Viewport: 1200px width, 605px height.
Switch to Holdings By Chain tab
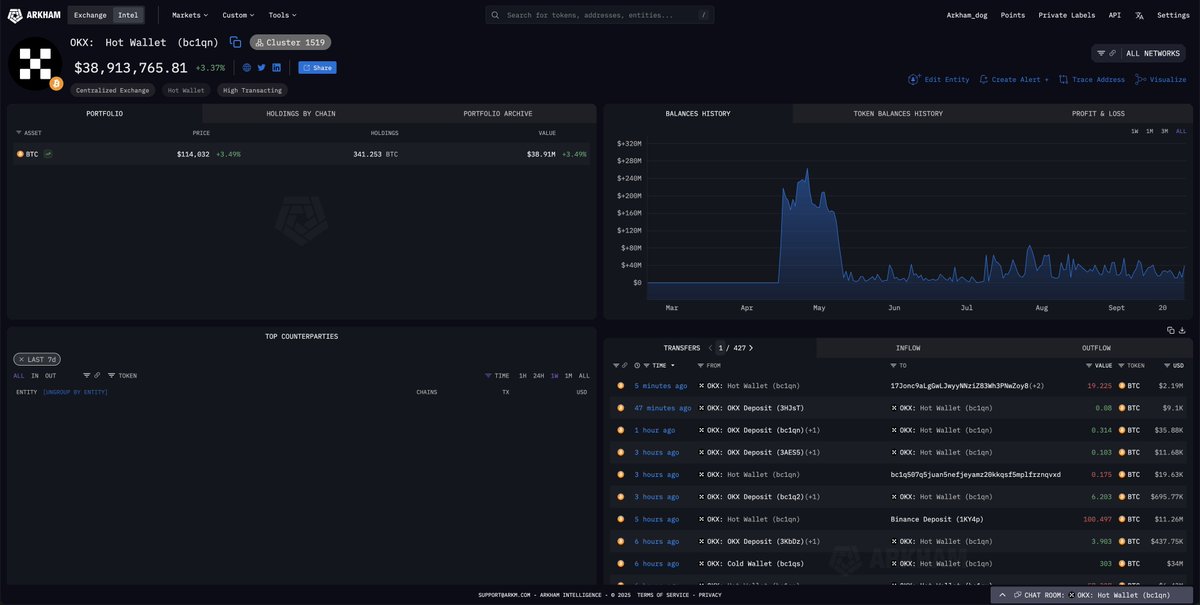(300, 114)
